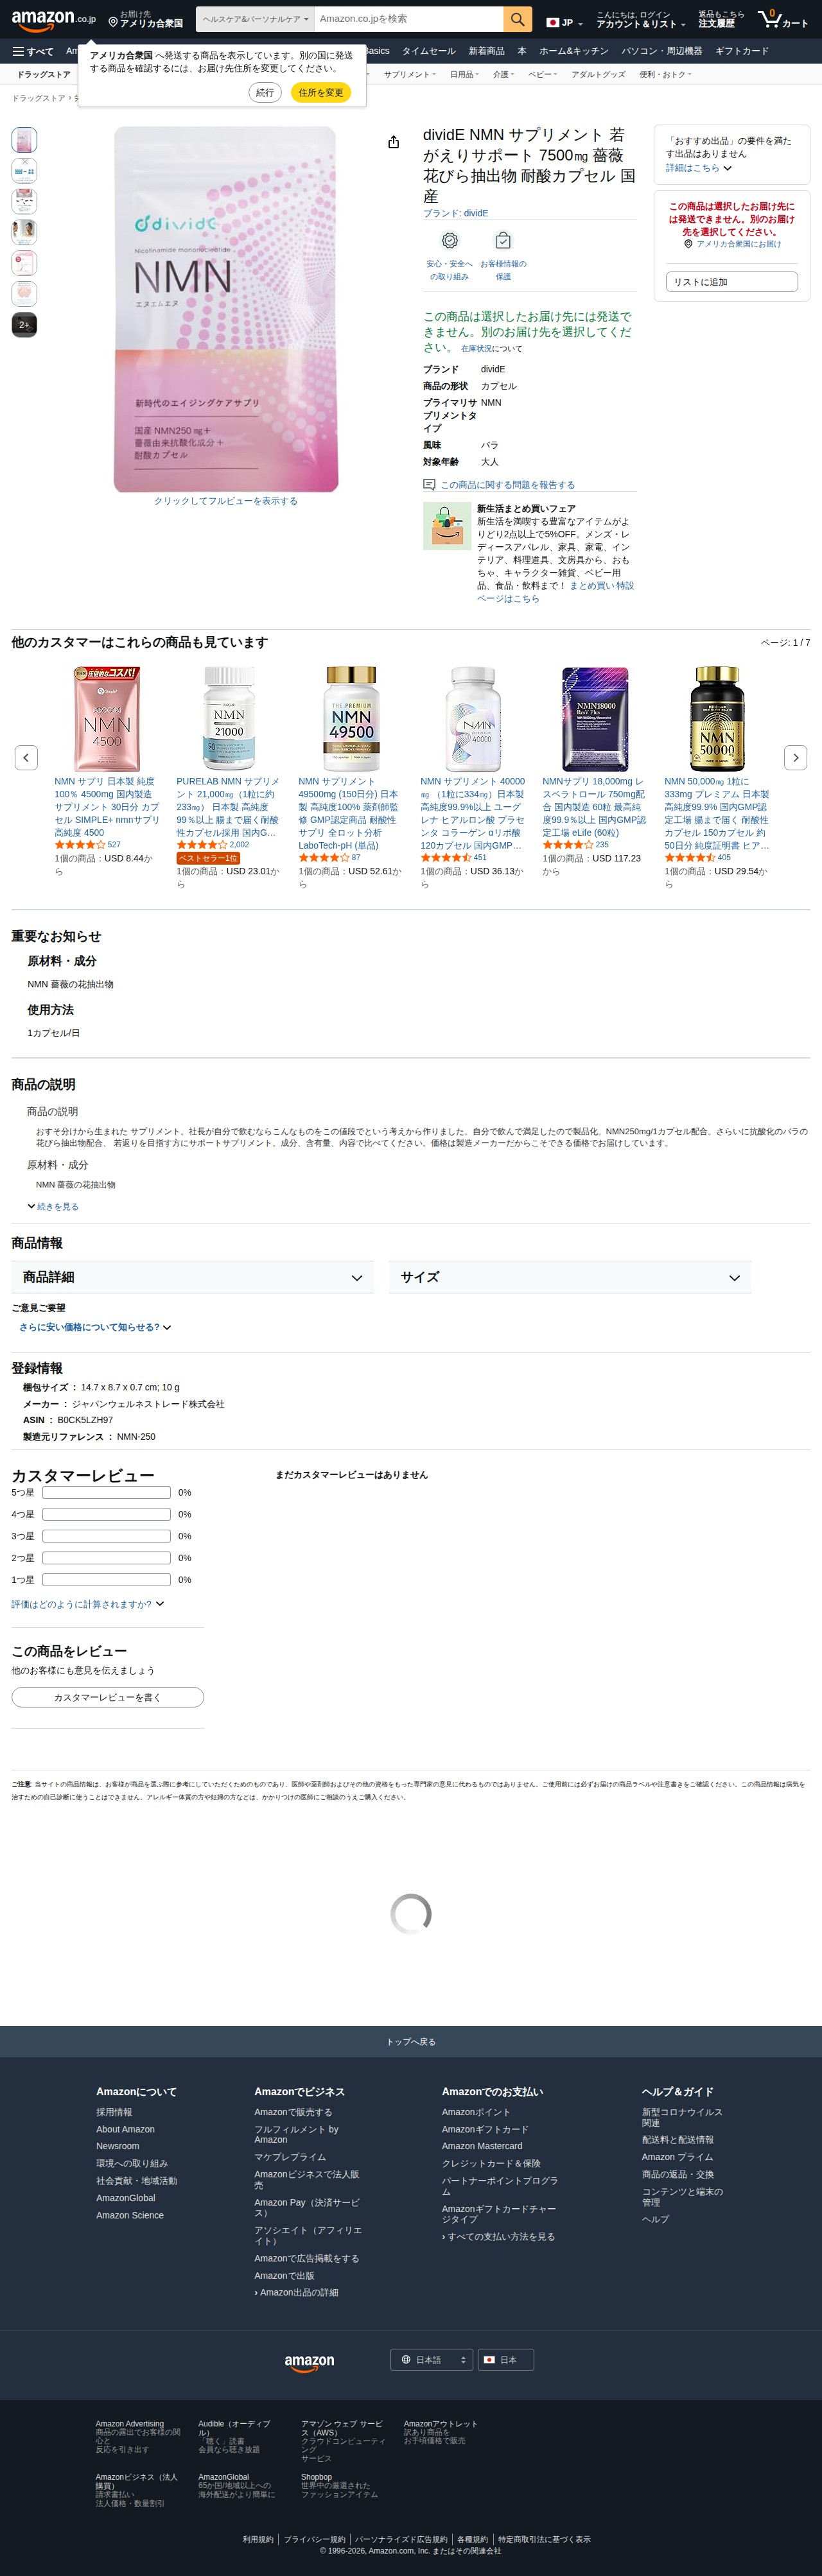Click the 日本 country selector in the footer
Image resolution: width=822 pixels, height=2576 pixels.
pos(505,2360)
